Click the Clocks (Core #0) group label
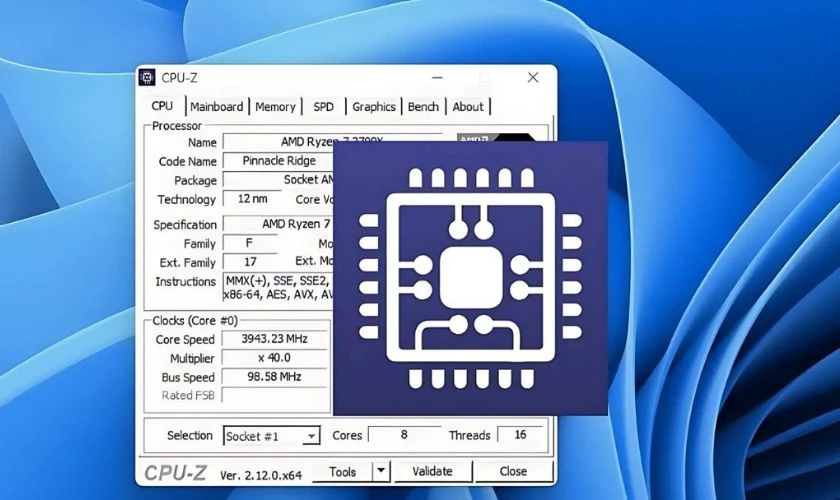The image size is (840, 500). [x=195, y=320]
